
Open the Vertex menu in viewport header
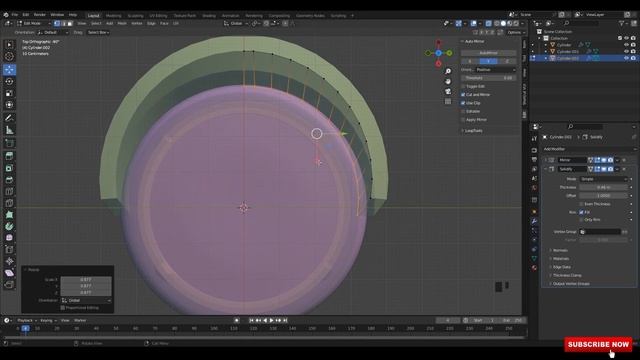click(137, 23)
